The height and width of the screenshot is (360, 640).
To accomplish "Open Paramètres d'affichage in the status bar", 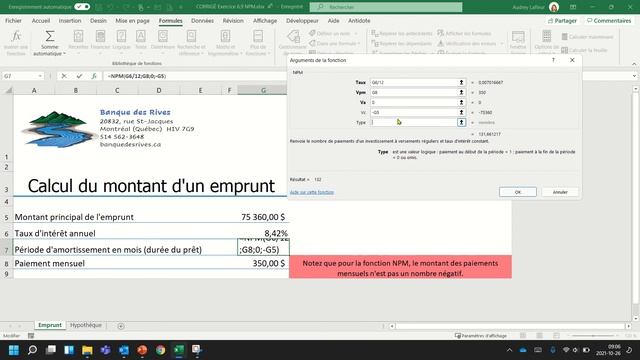I will tap(481, 336).
